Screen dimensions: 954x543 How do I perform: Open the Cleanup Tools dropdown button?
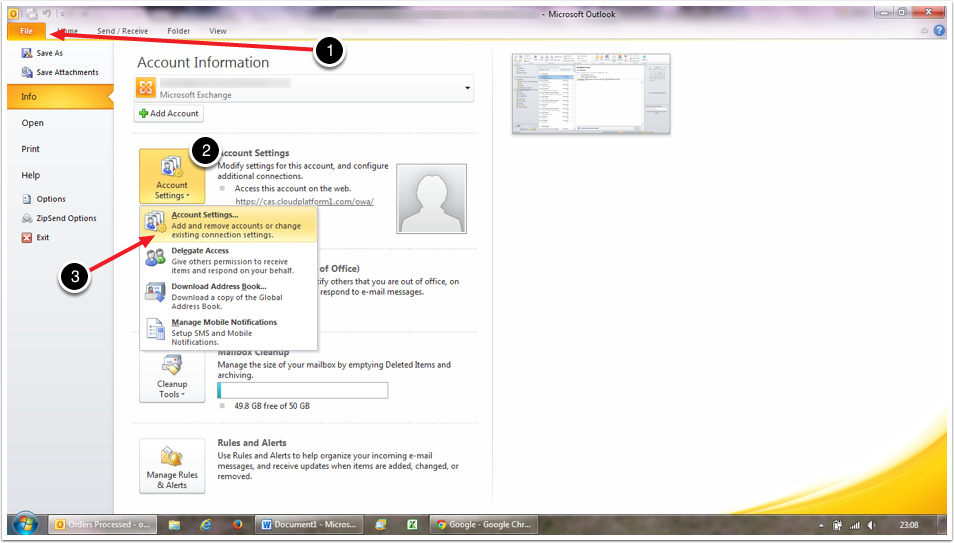(172, 377)
